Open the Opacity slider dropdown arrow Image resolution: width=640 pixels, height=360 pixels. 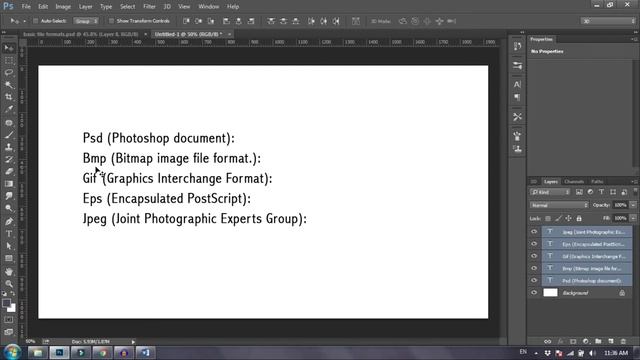coord(633,205)
